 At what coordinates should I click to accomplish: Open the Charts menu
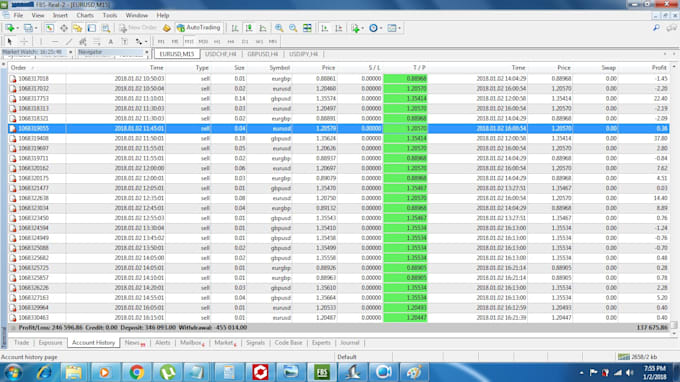click(x=85, y=15)
